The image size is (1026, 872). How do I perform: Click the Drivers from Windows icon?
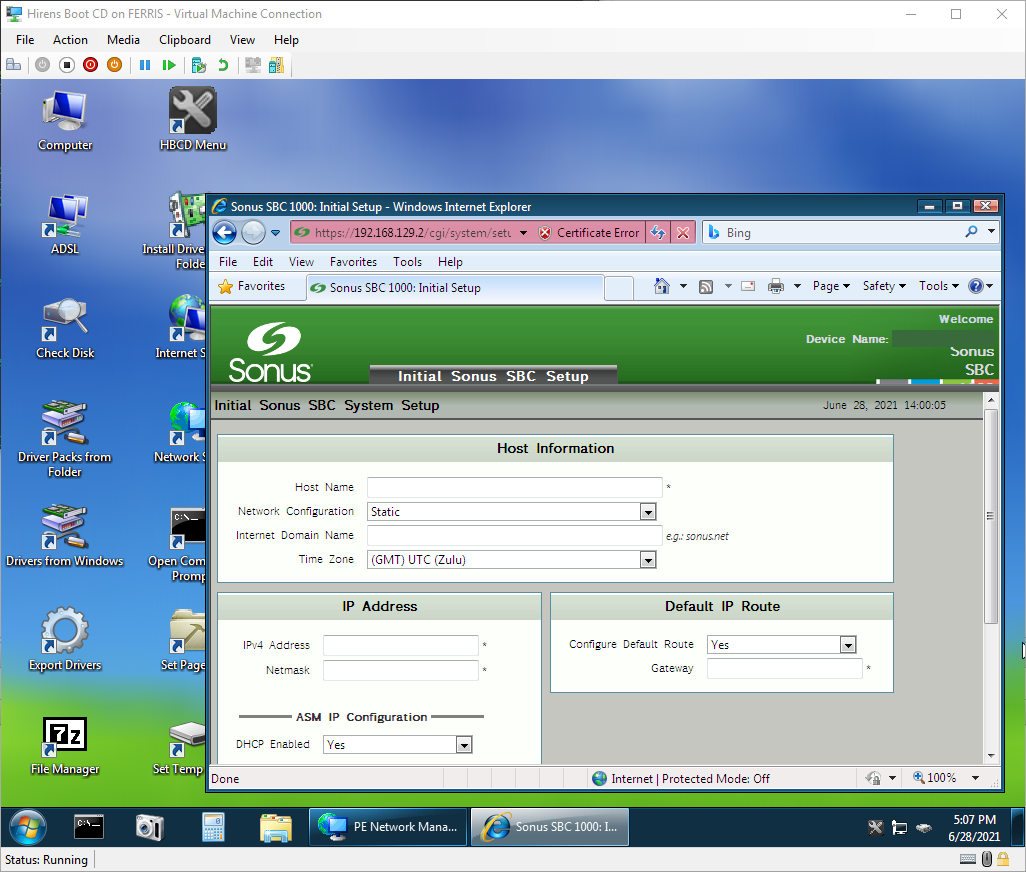tap(65, 536)
